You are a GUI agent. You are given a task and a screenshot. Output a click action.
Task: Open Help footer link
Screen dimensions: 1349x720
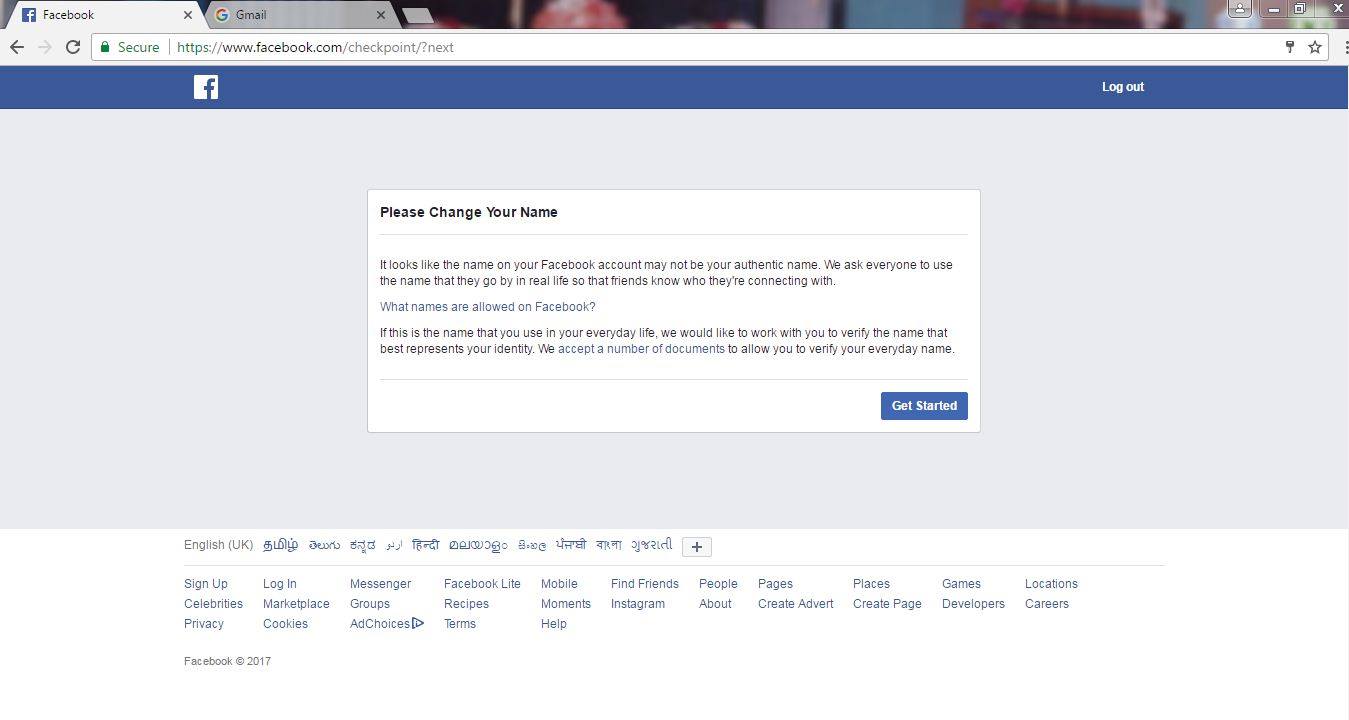(554, 624)
